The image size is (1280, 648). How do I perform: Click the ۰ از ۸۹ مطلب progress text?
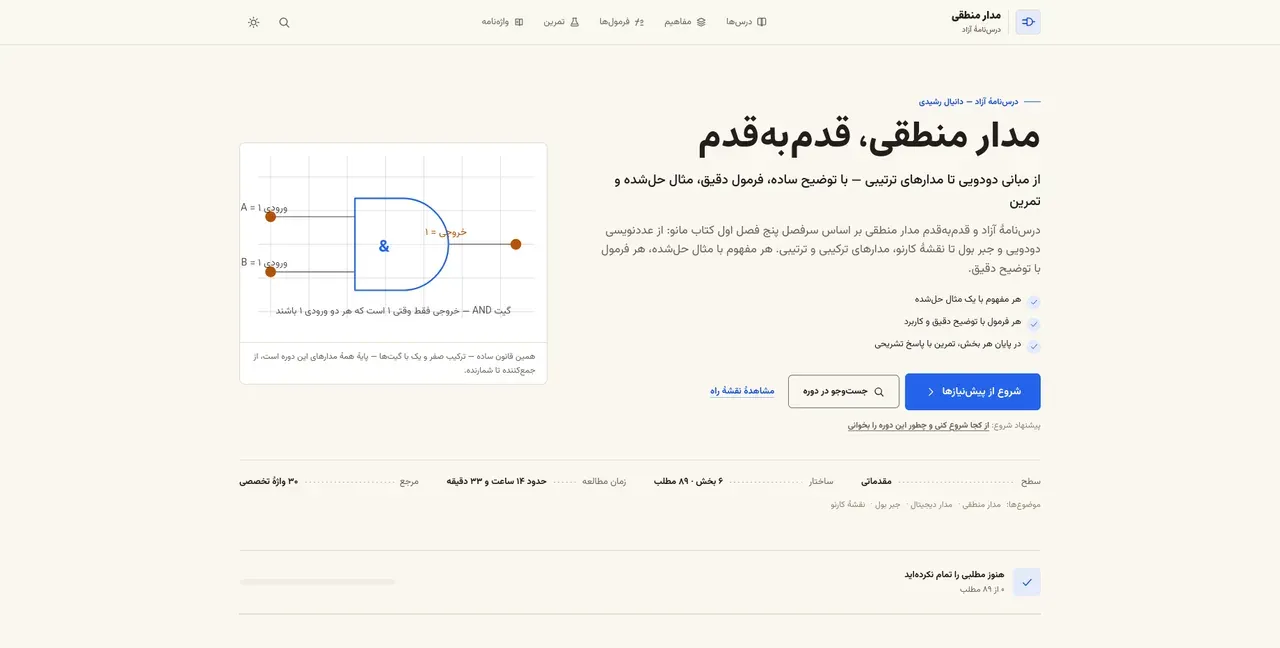coord(982,589)
